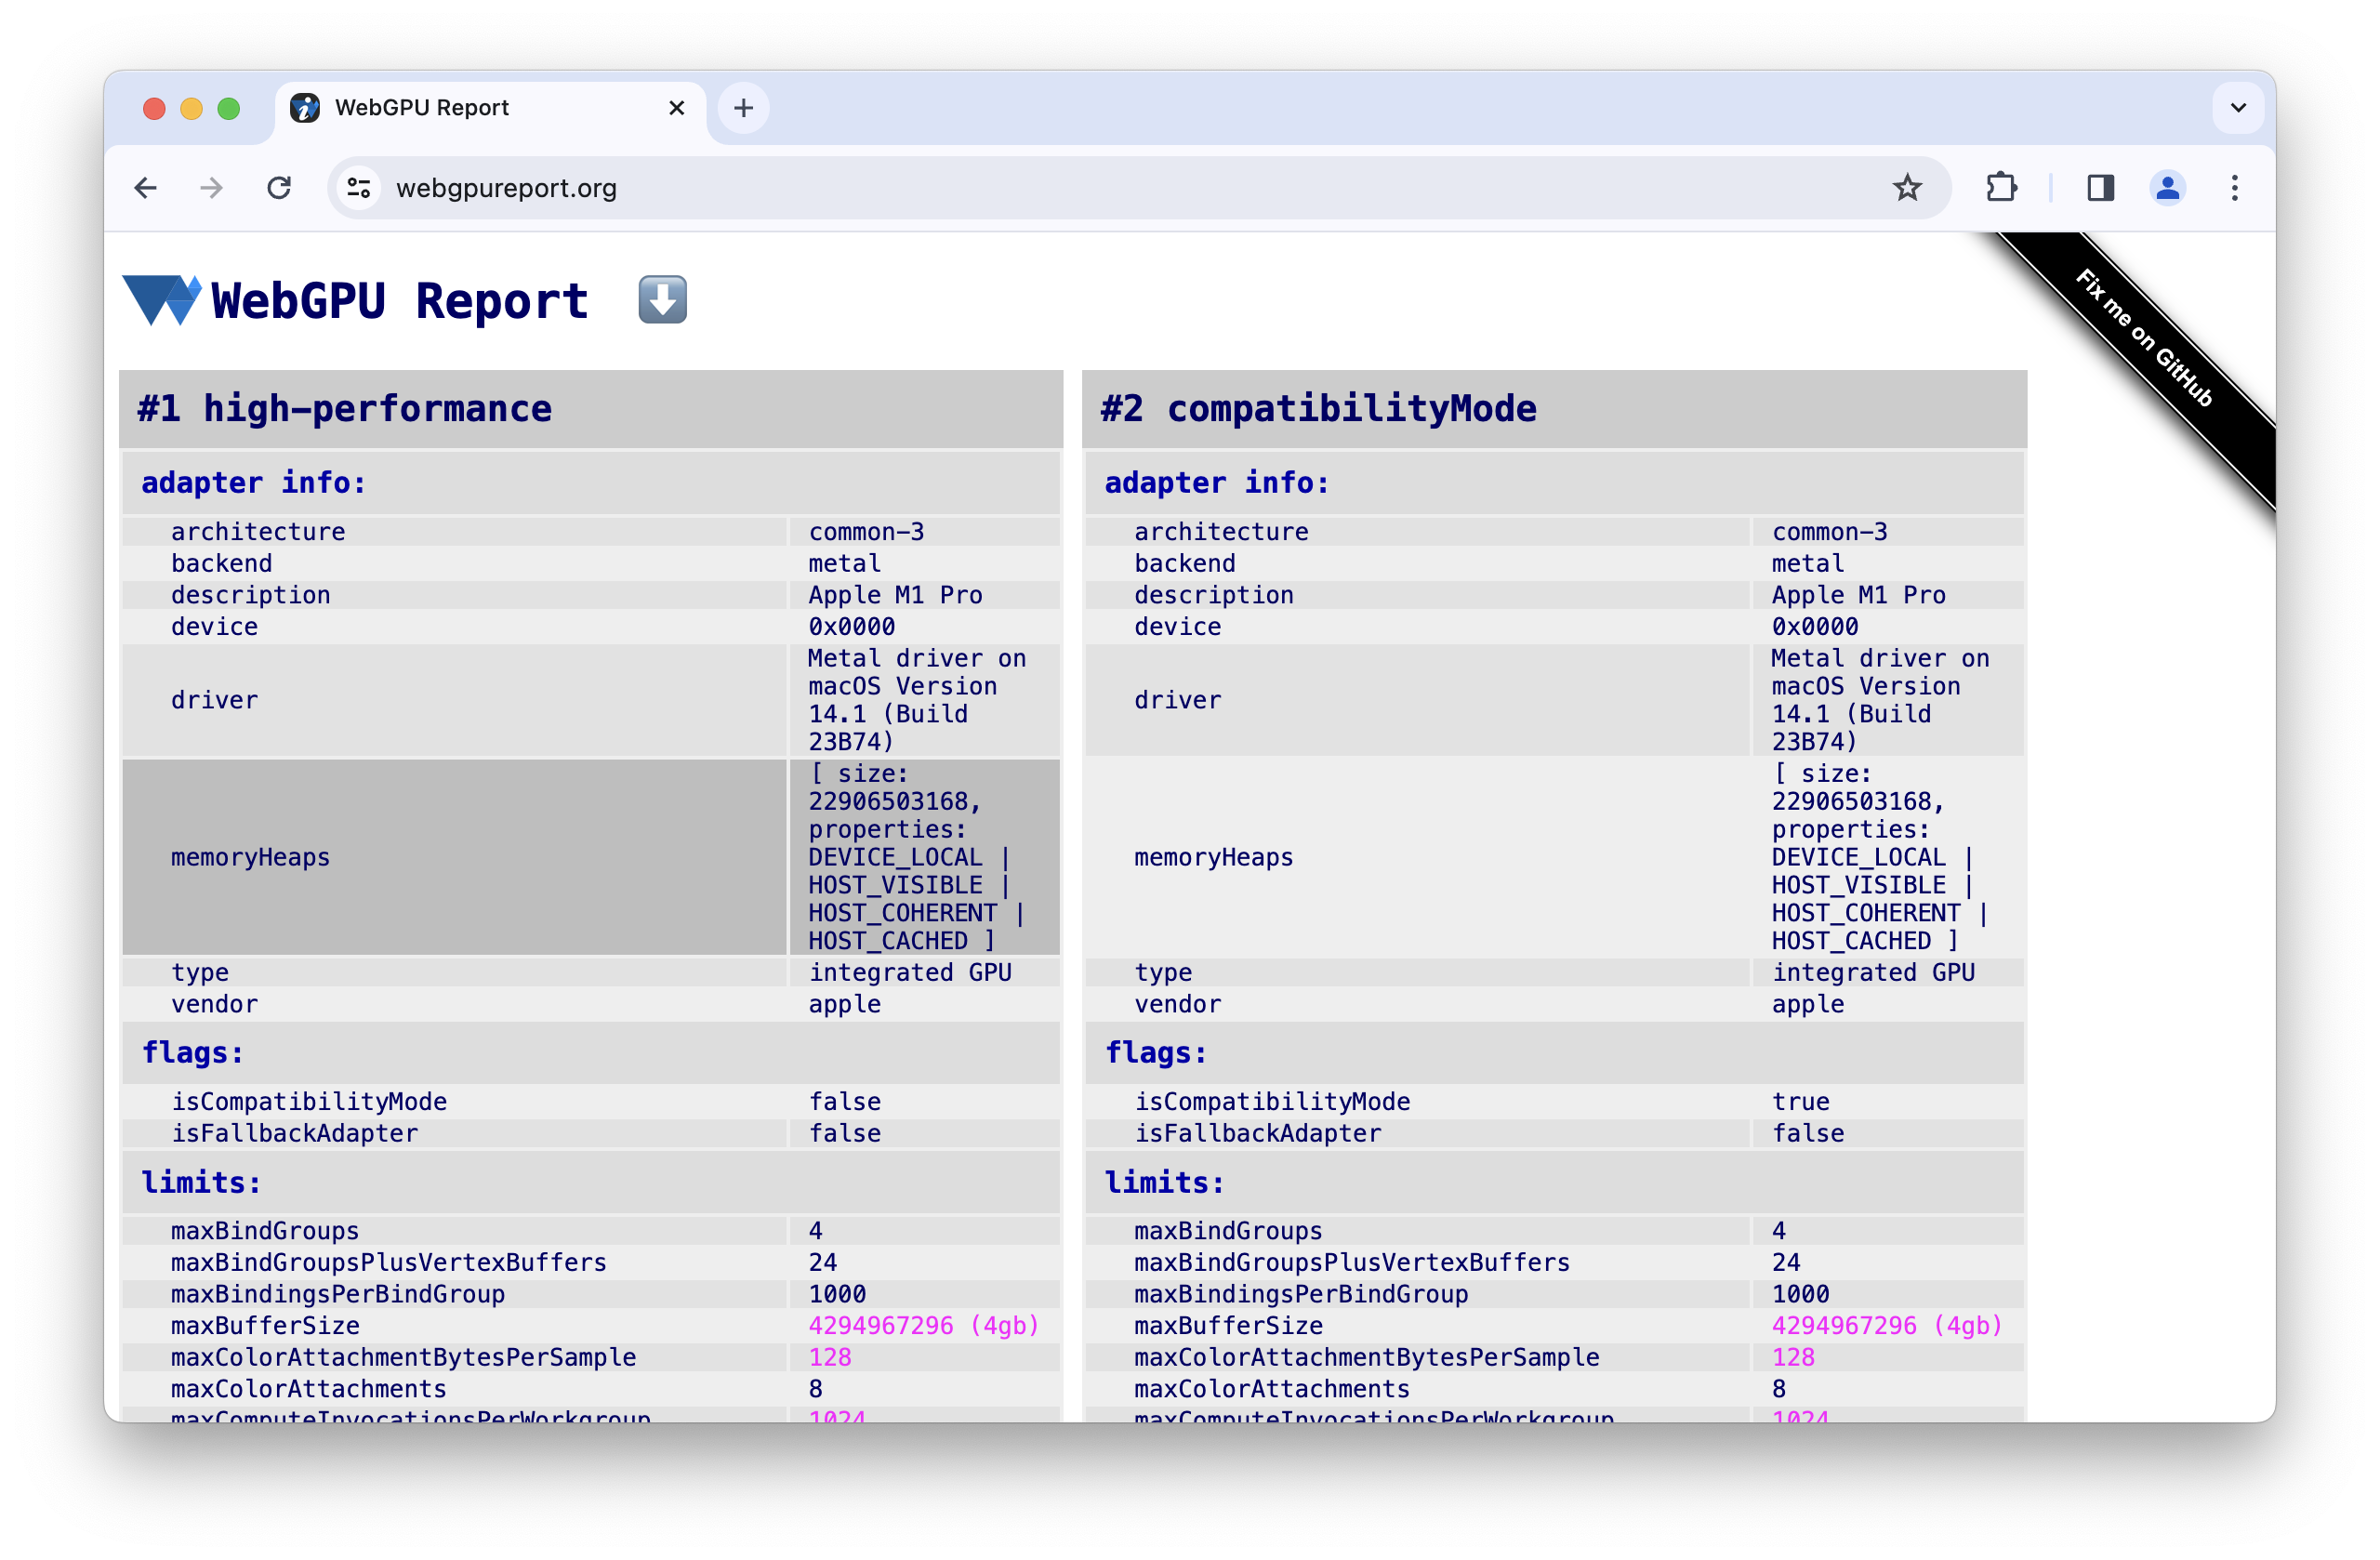Click the site settings icon in address bar

(x=363, y=186)
